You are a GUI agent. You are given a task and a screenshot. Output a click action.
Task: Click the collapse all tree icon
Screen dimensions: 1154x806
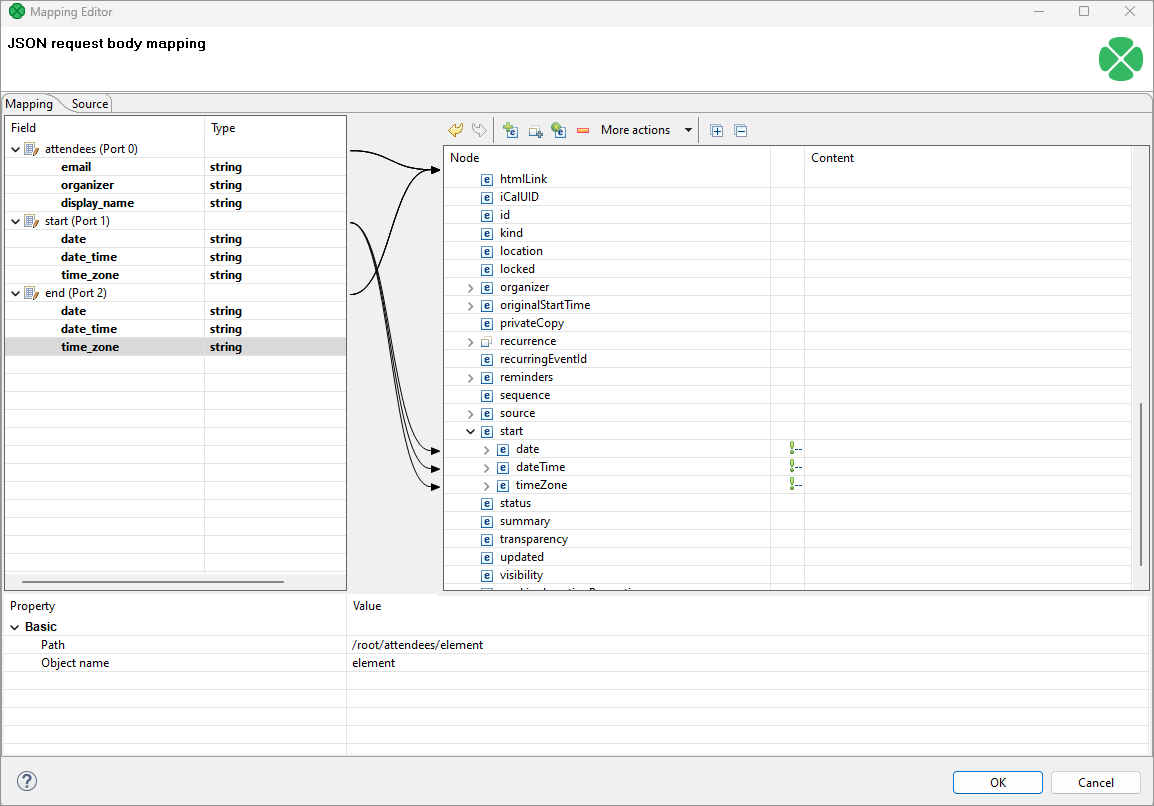coord(740,129)
